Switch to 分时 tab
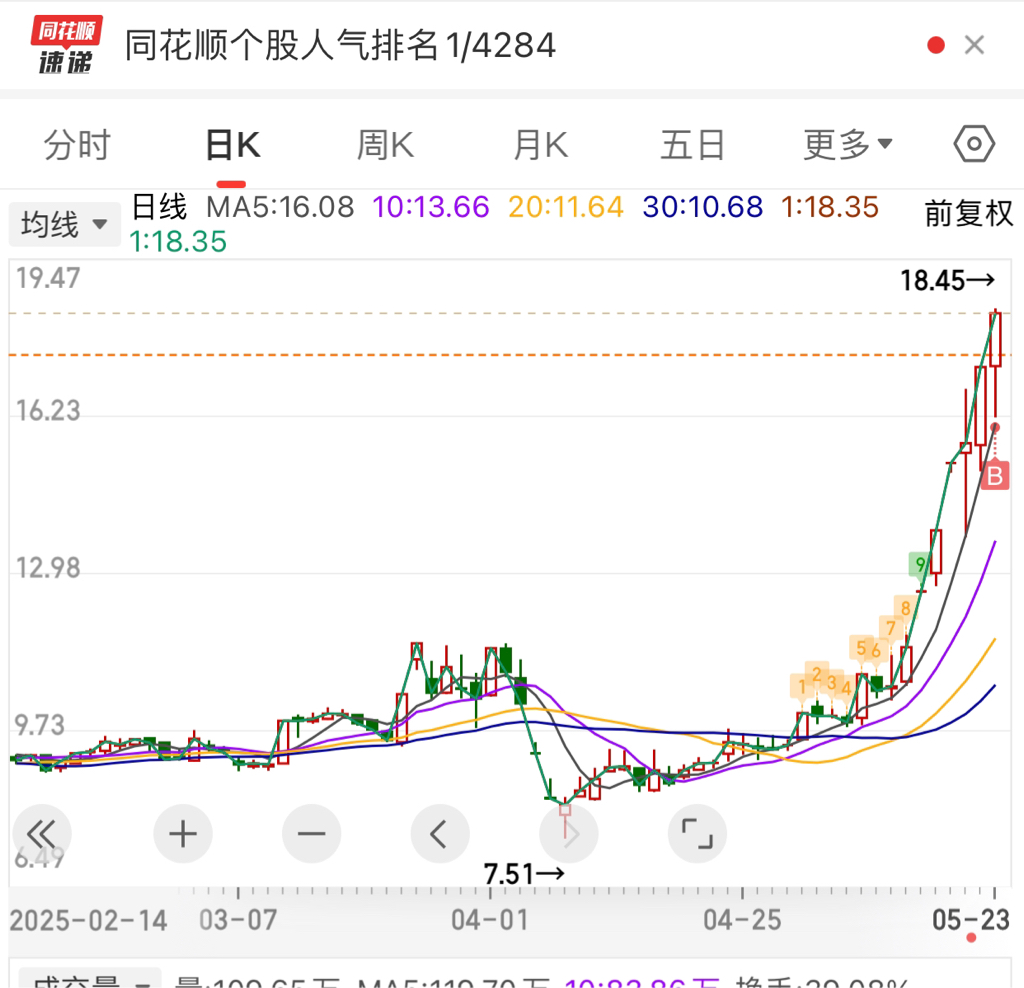This screenshot has width=1024, height=988. click(x=77, y=145)
